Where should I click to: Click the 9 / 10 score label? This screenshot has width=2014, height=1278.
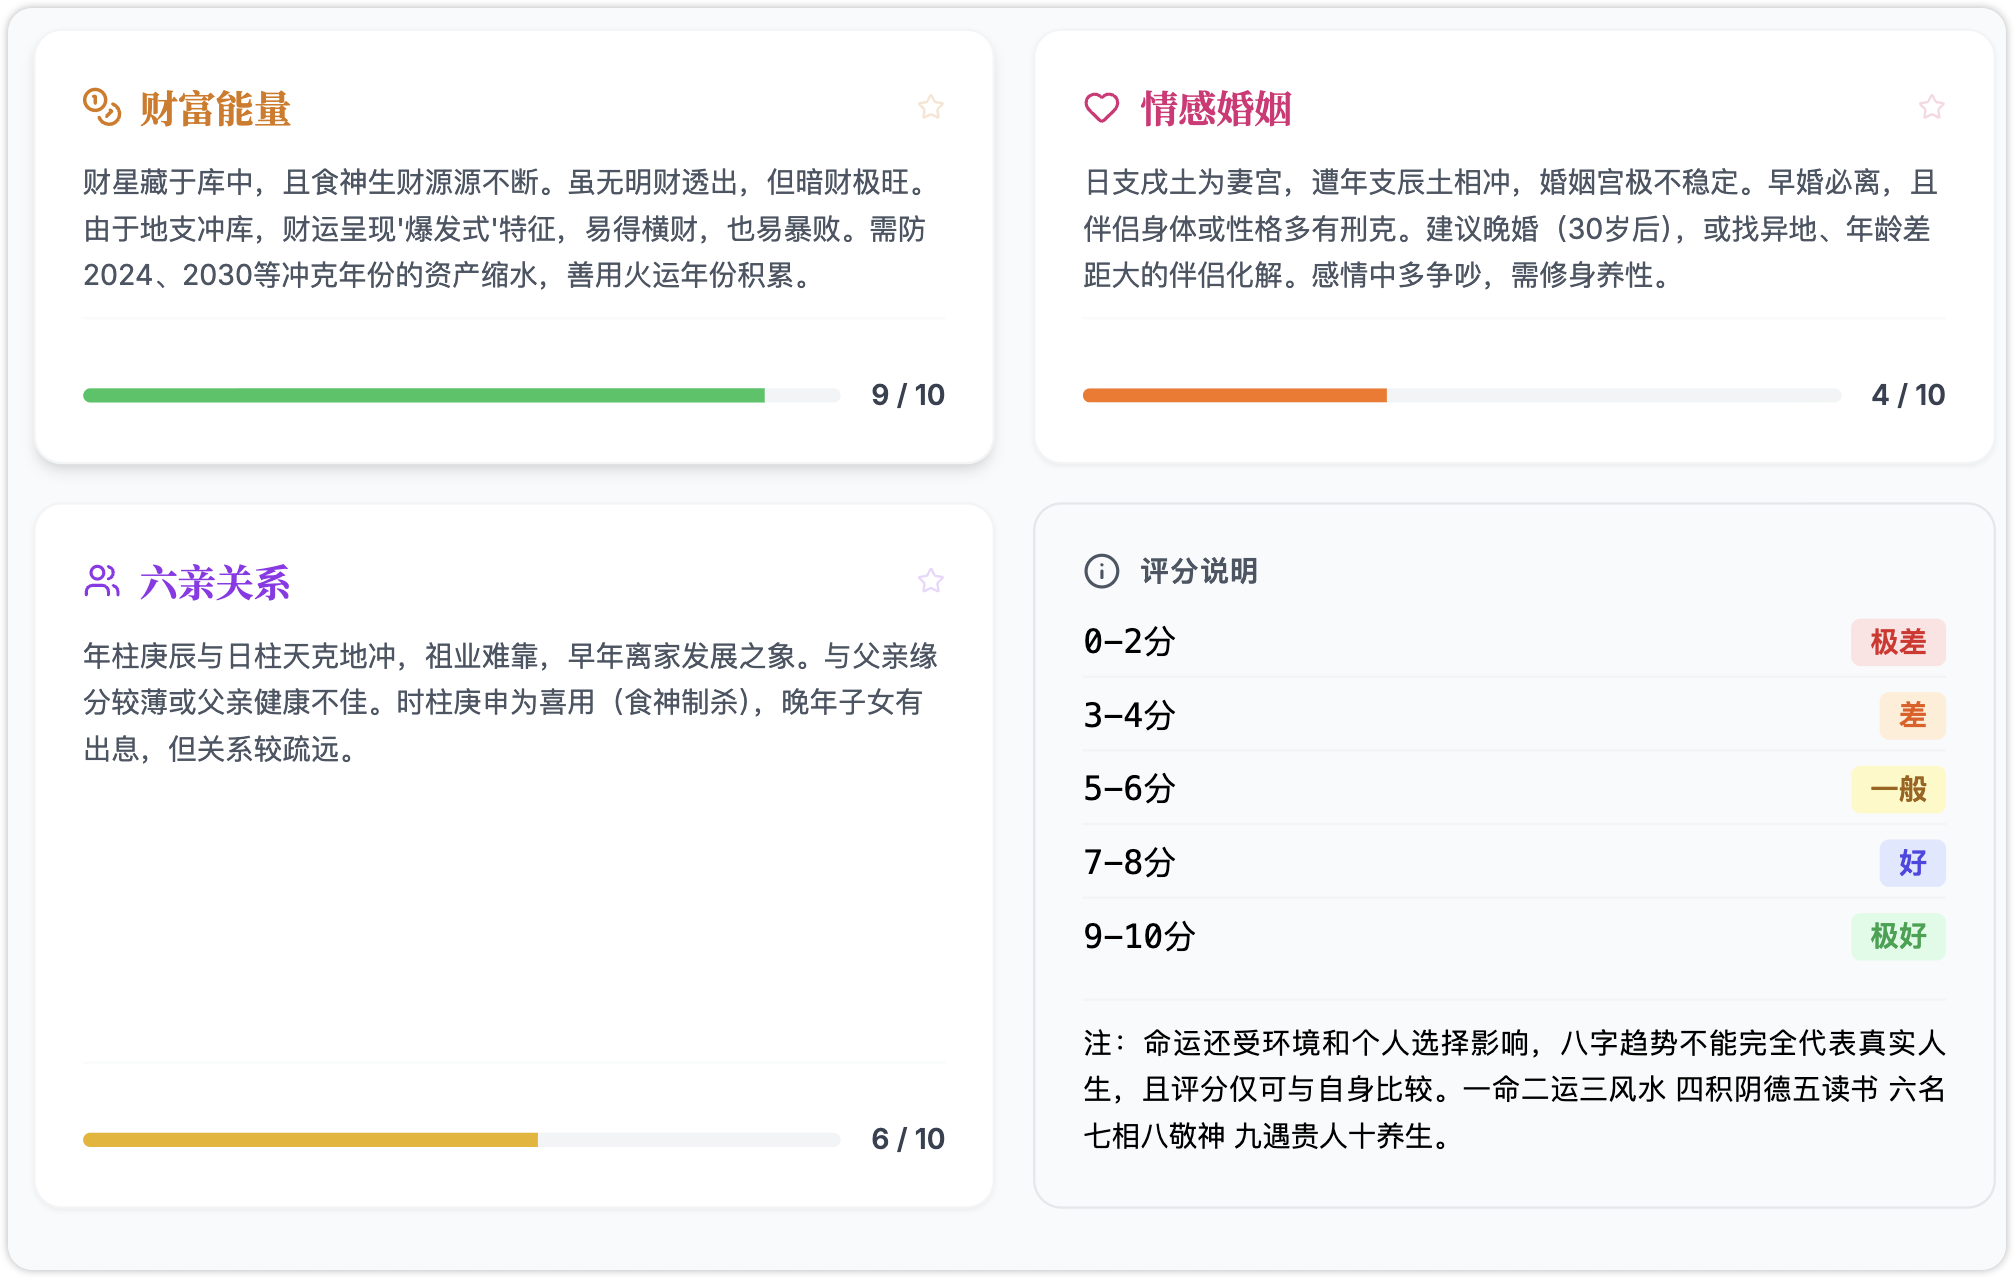pyautogui.click(x=907, y=395)
